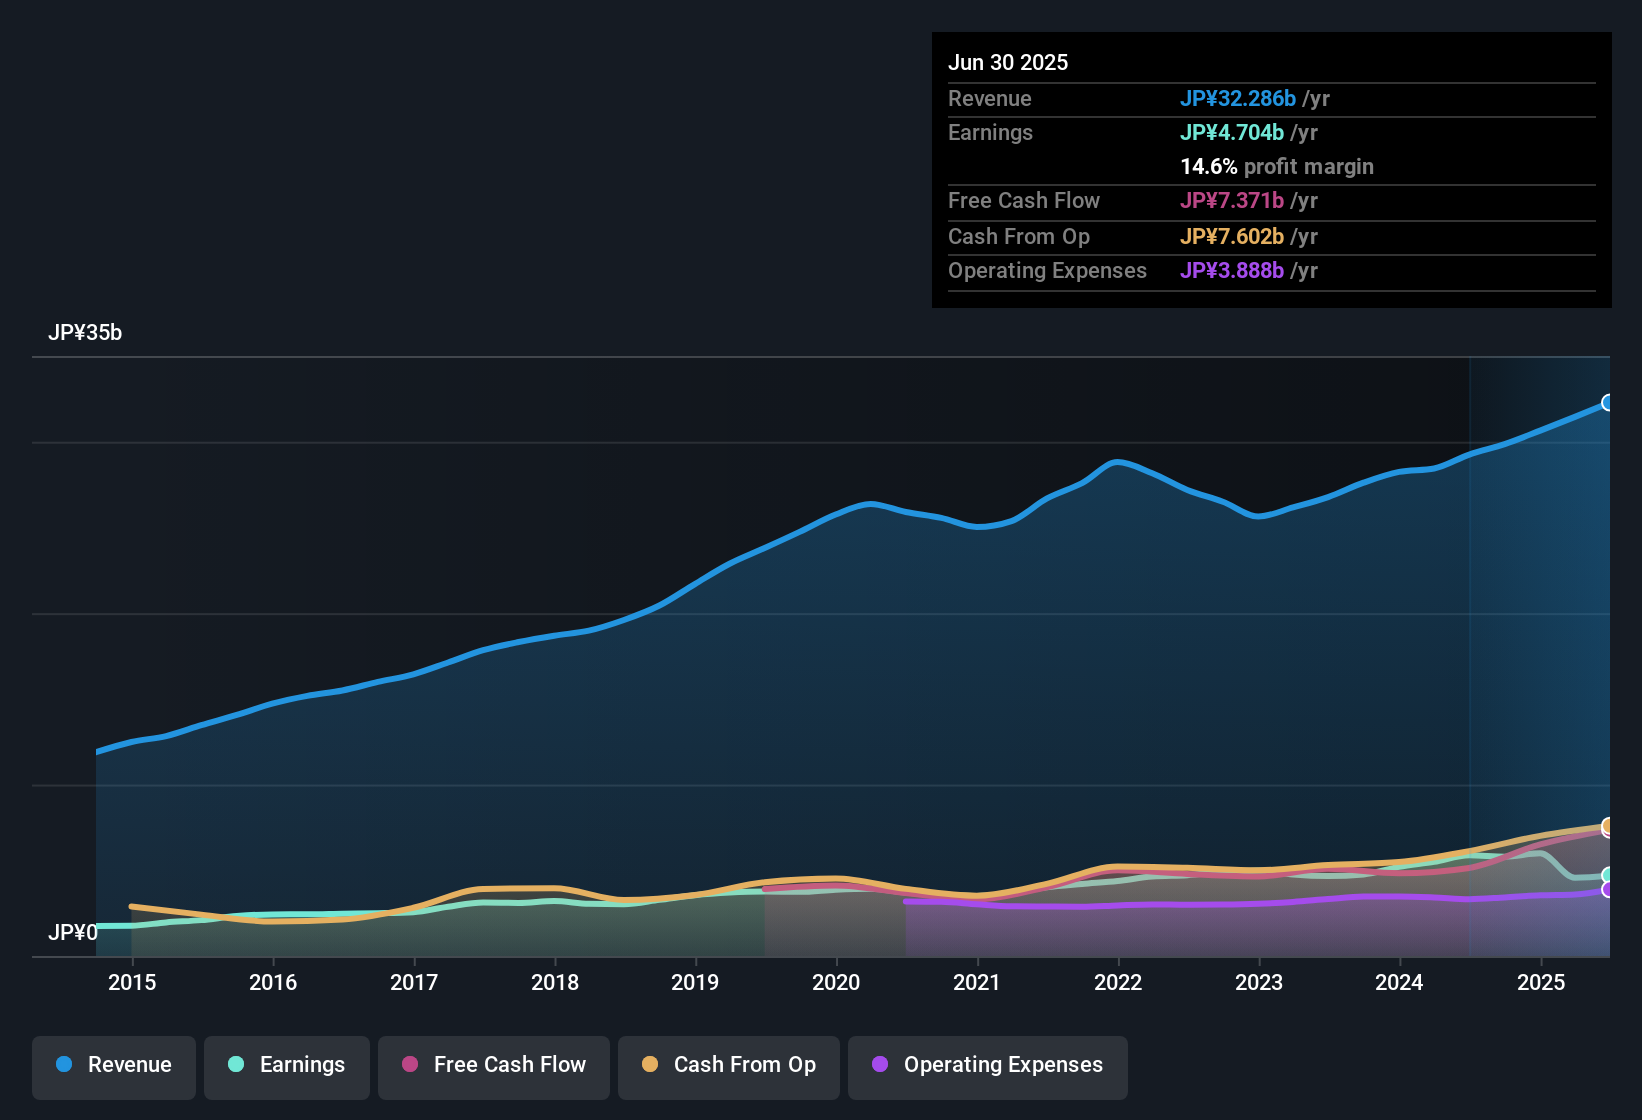Select the 2020 axis label

[836, 982]
